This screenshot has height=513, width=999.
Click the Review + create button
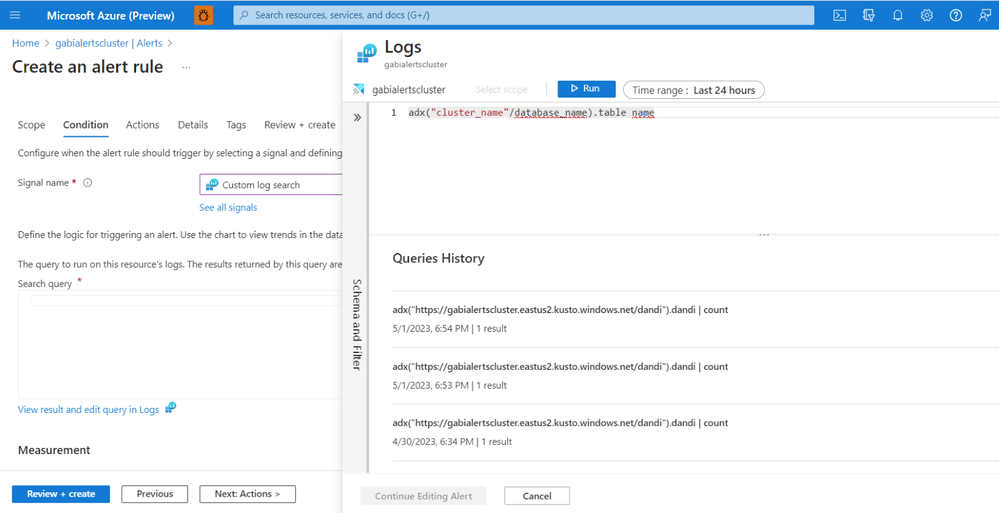pyautogui.click(x=61, y=494)
